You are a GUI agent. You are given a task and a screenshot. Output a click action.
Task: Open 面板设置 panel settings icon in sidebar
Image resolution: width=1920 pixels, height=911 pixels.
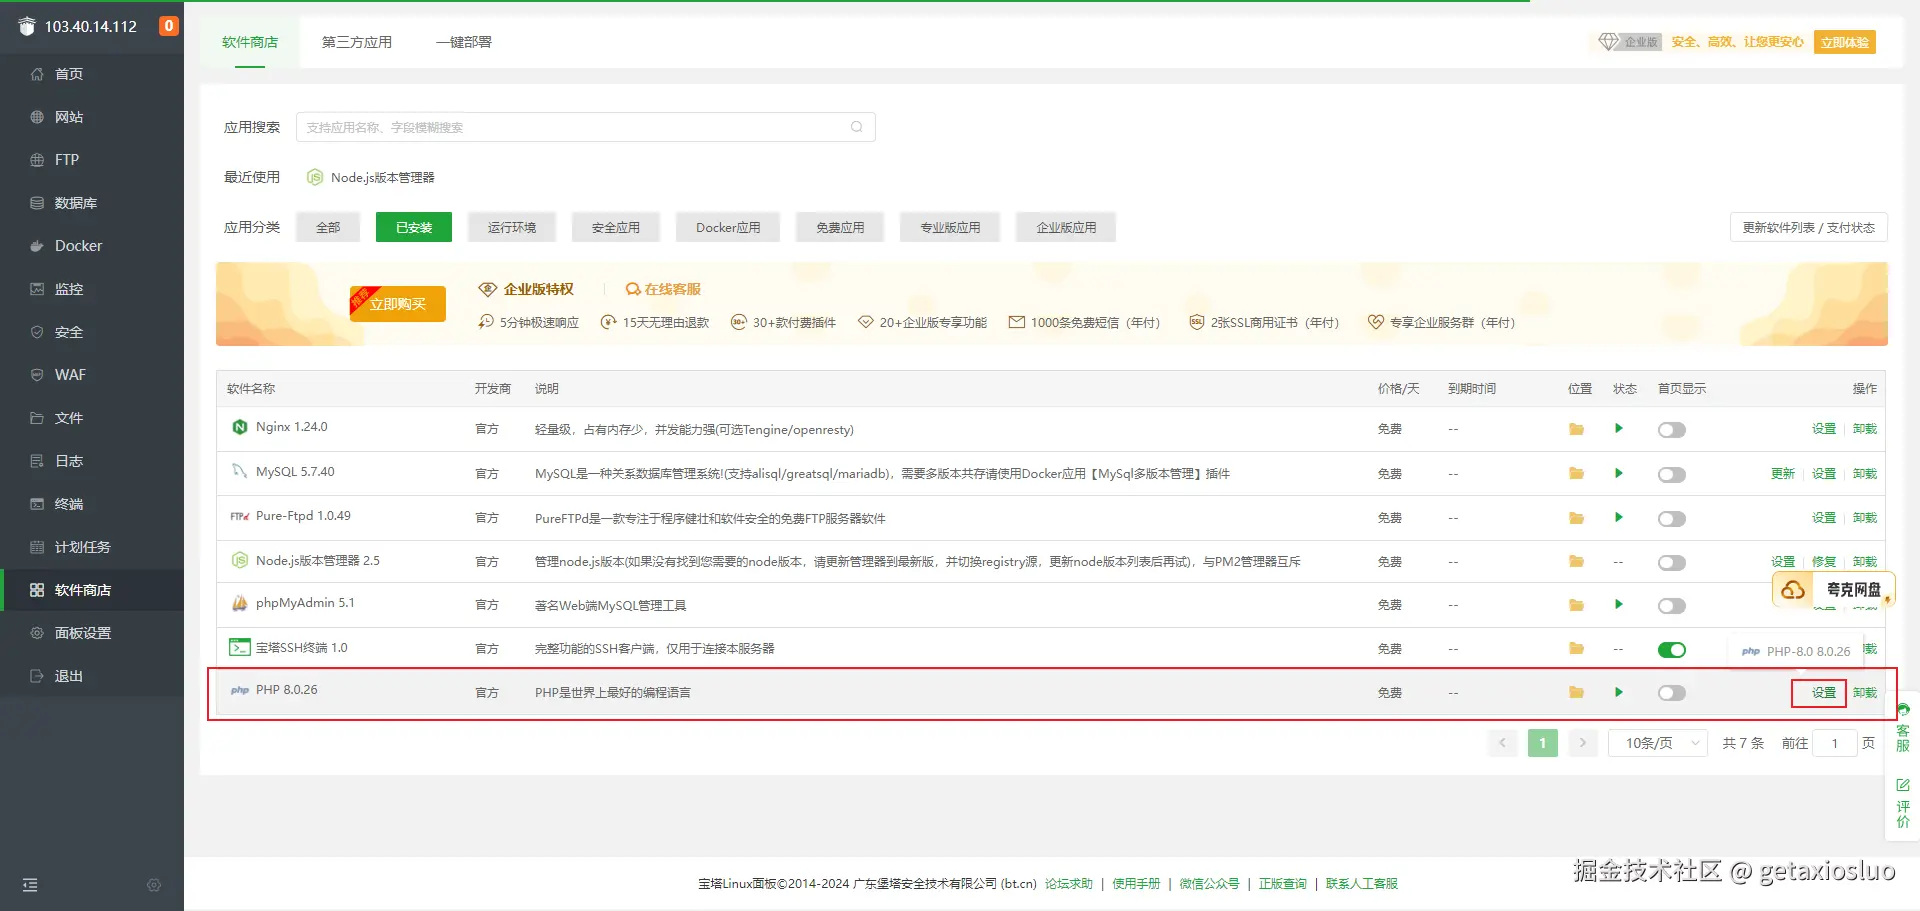(x=37, y=633)
